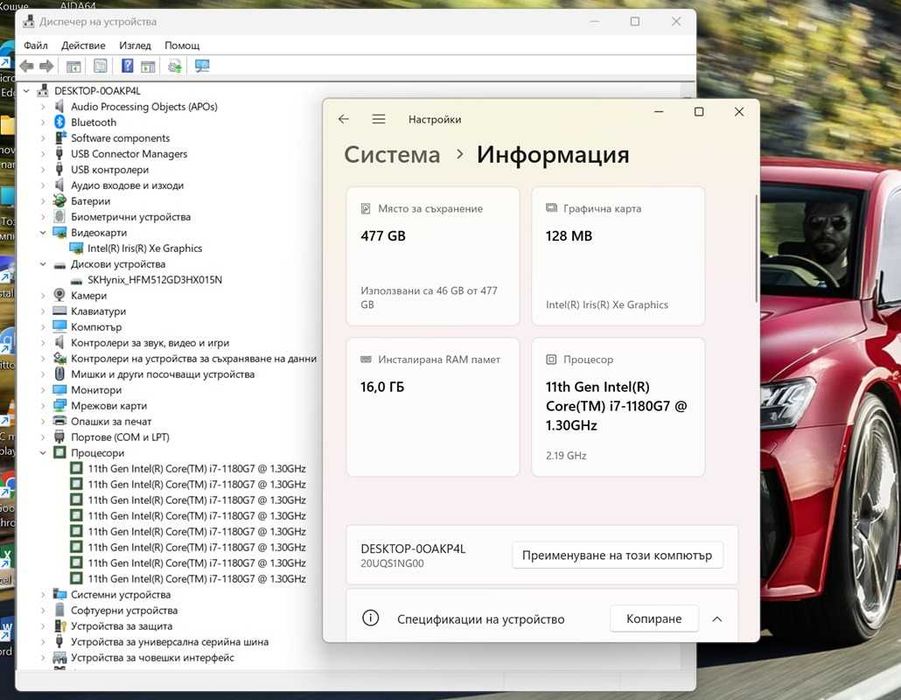Viewport: 901px width, 700px height.
Task: Click the Преименуване на този компютър button
Action: [617, 555]
